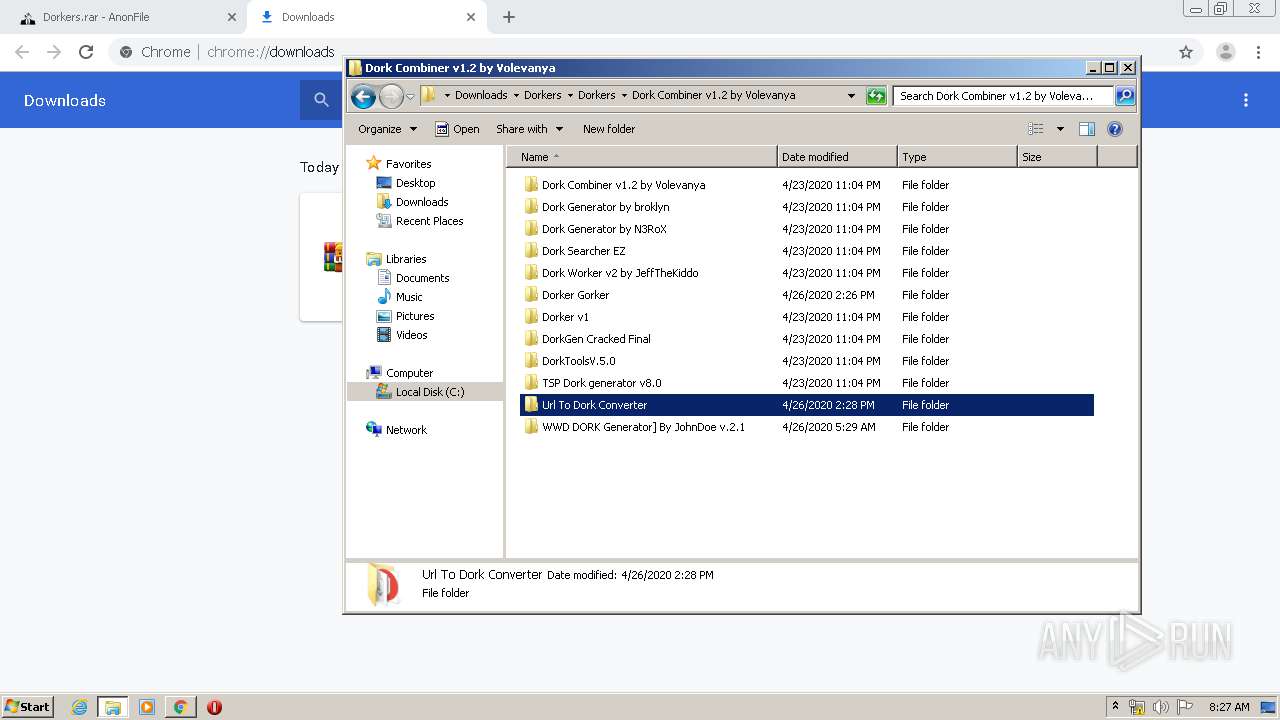Open Windows Media Player taskbar icon
Screen dimensions: 1280x720
147,707
